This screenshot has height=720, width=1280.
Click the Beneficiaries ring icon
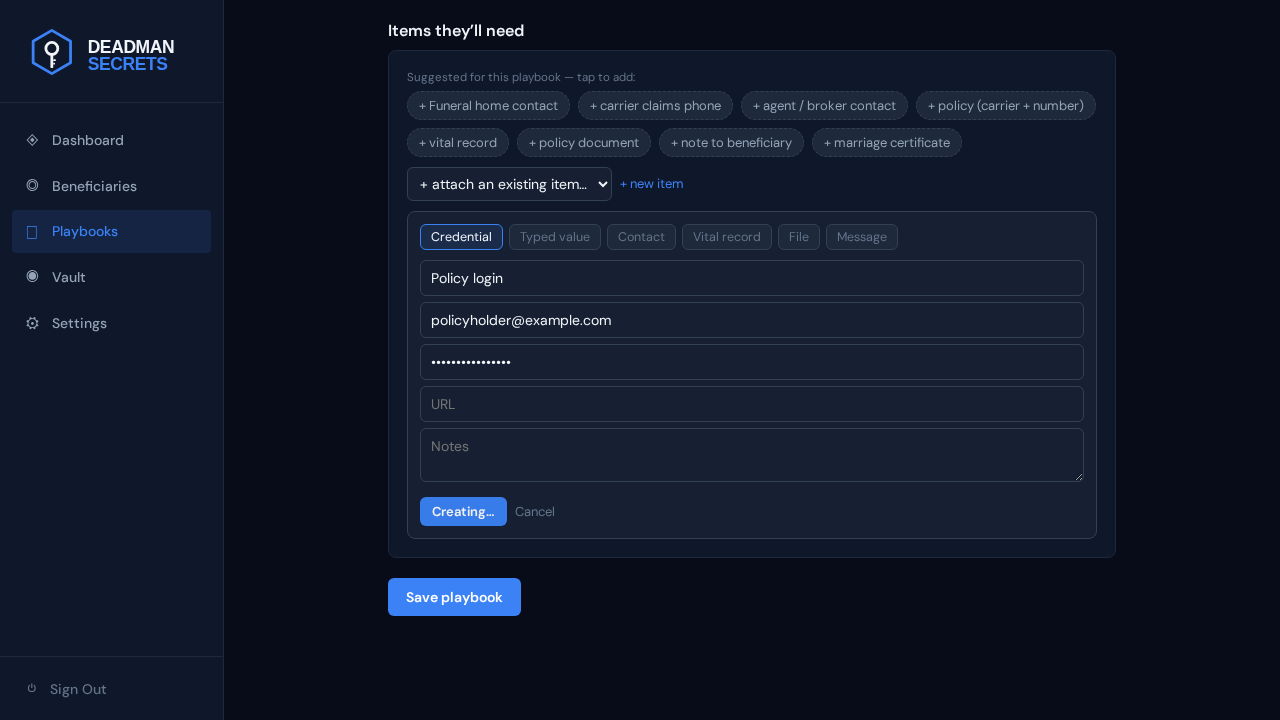[x=32, y=186]
